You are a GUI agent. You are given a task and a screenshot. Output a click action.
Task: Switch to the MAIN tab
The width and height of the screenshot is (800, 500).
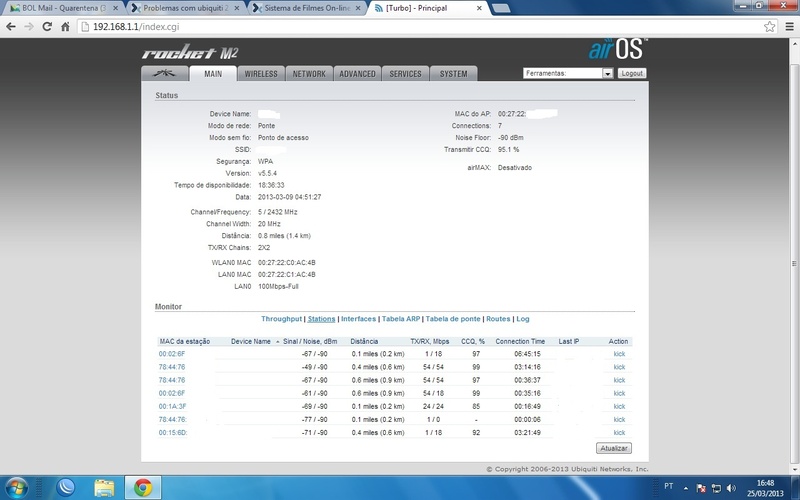pos(213,73)
